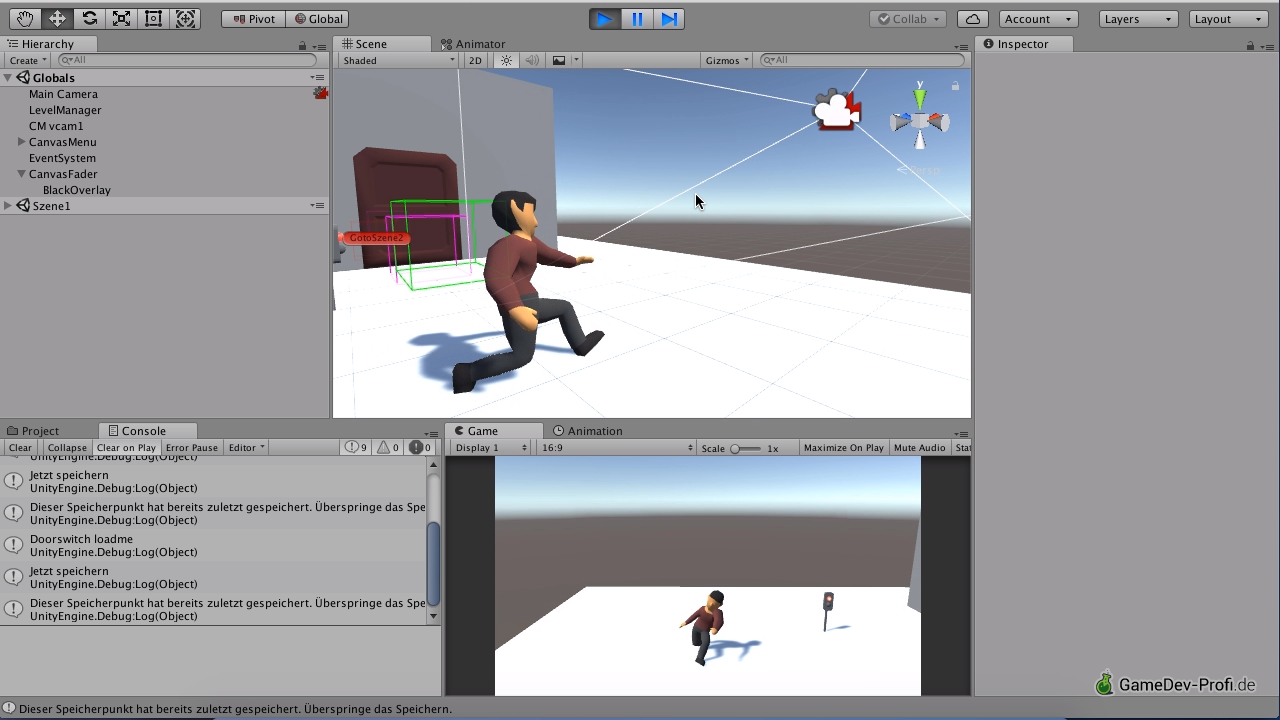Open cloud services button
1280x720 pixels.
click(973, 19)
